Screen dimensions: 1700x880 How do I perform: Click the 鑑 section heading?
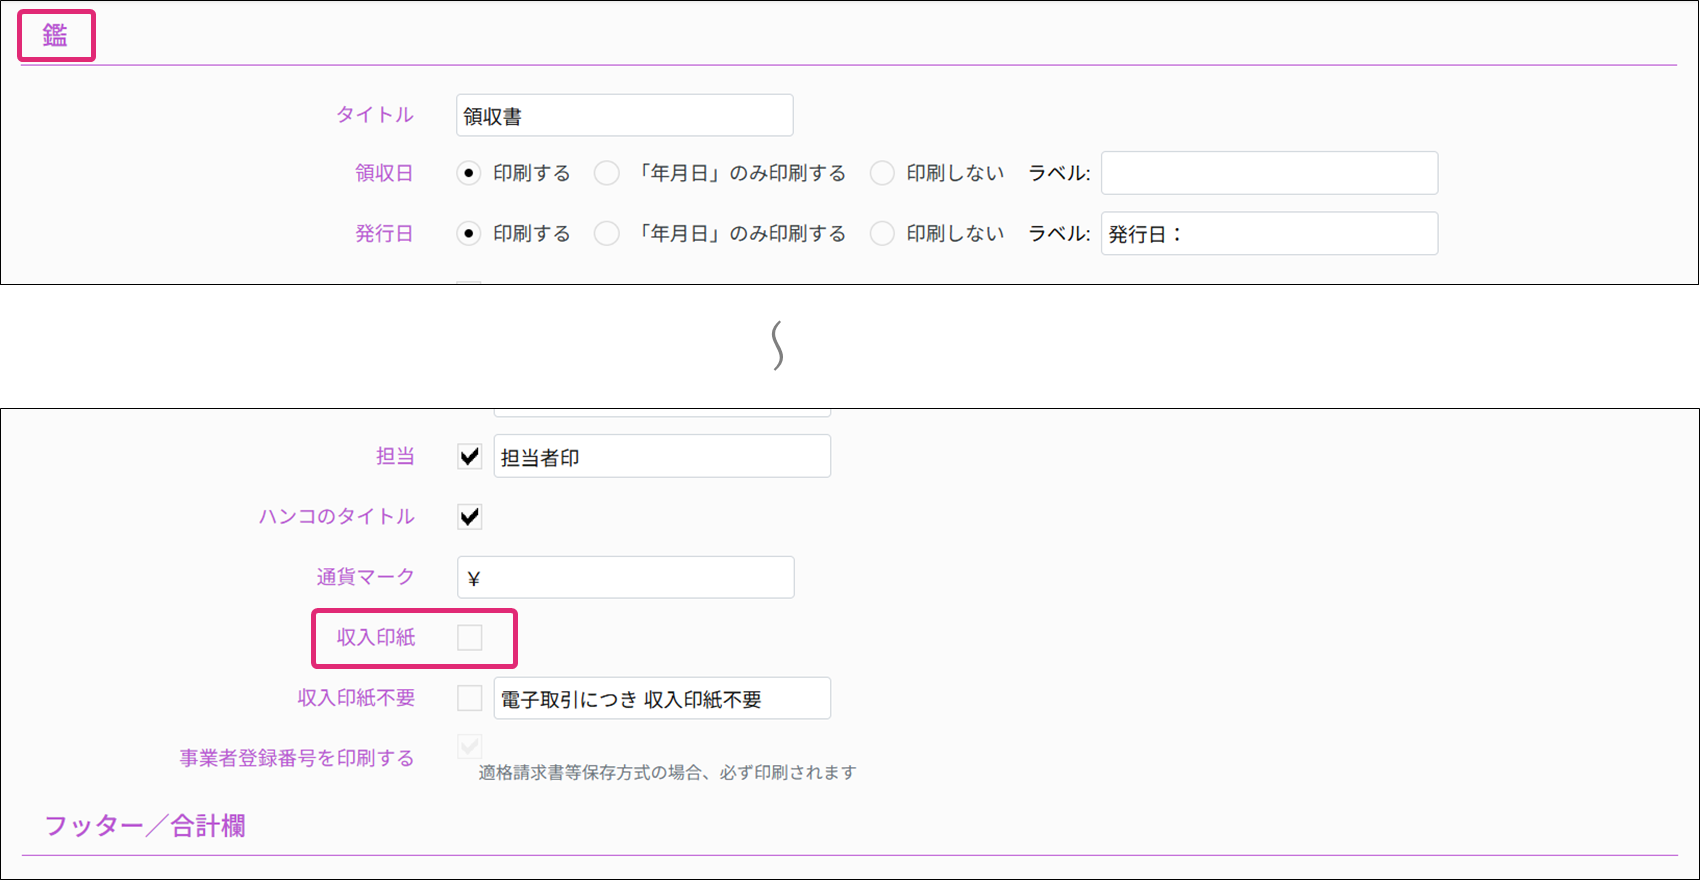point(55,36)
